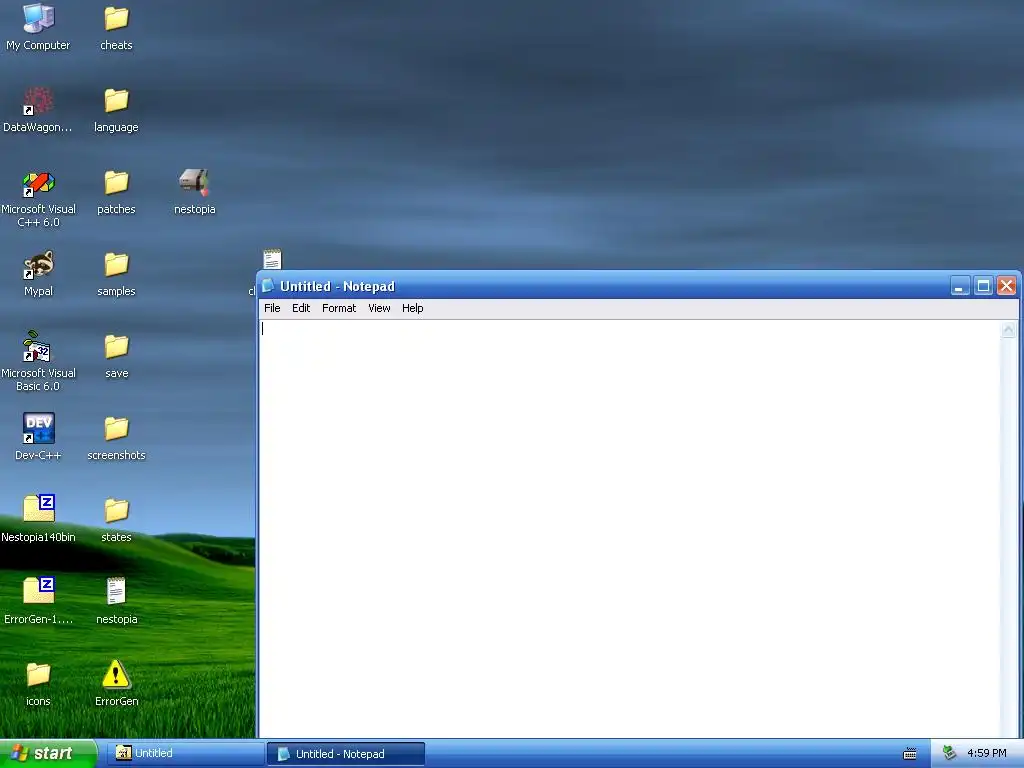Click the on-screen keyboard tray icon

point(910,754)
